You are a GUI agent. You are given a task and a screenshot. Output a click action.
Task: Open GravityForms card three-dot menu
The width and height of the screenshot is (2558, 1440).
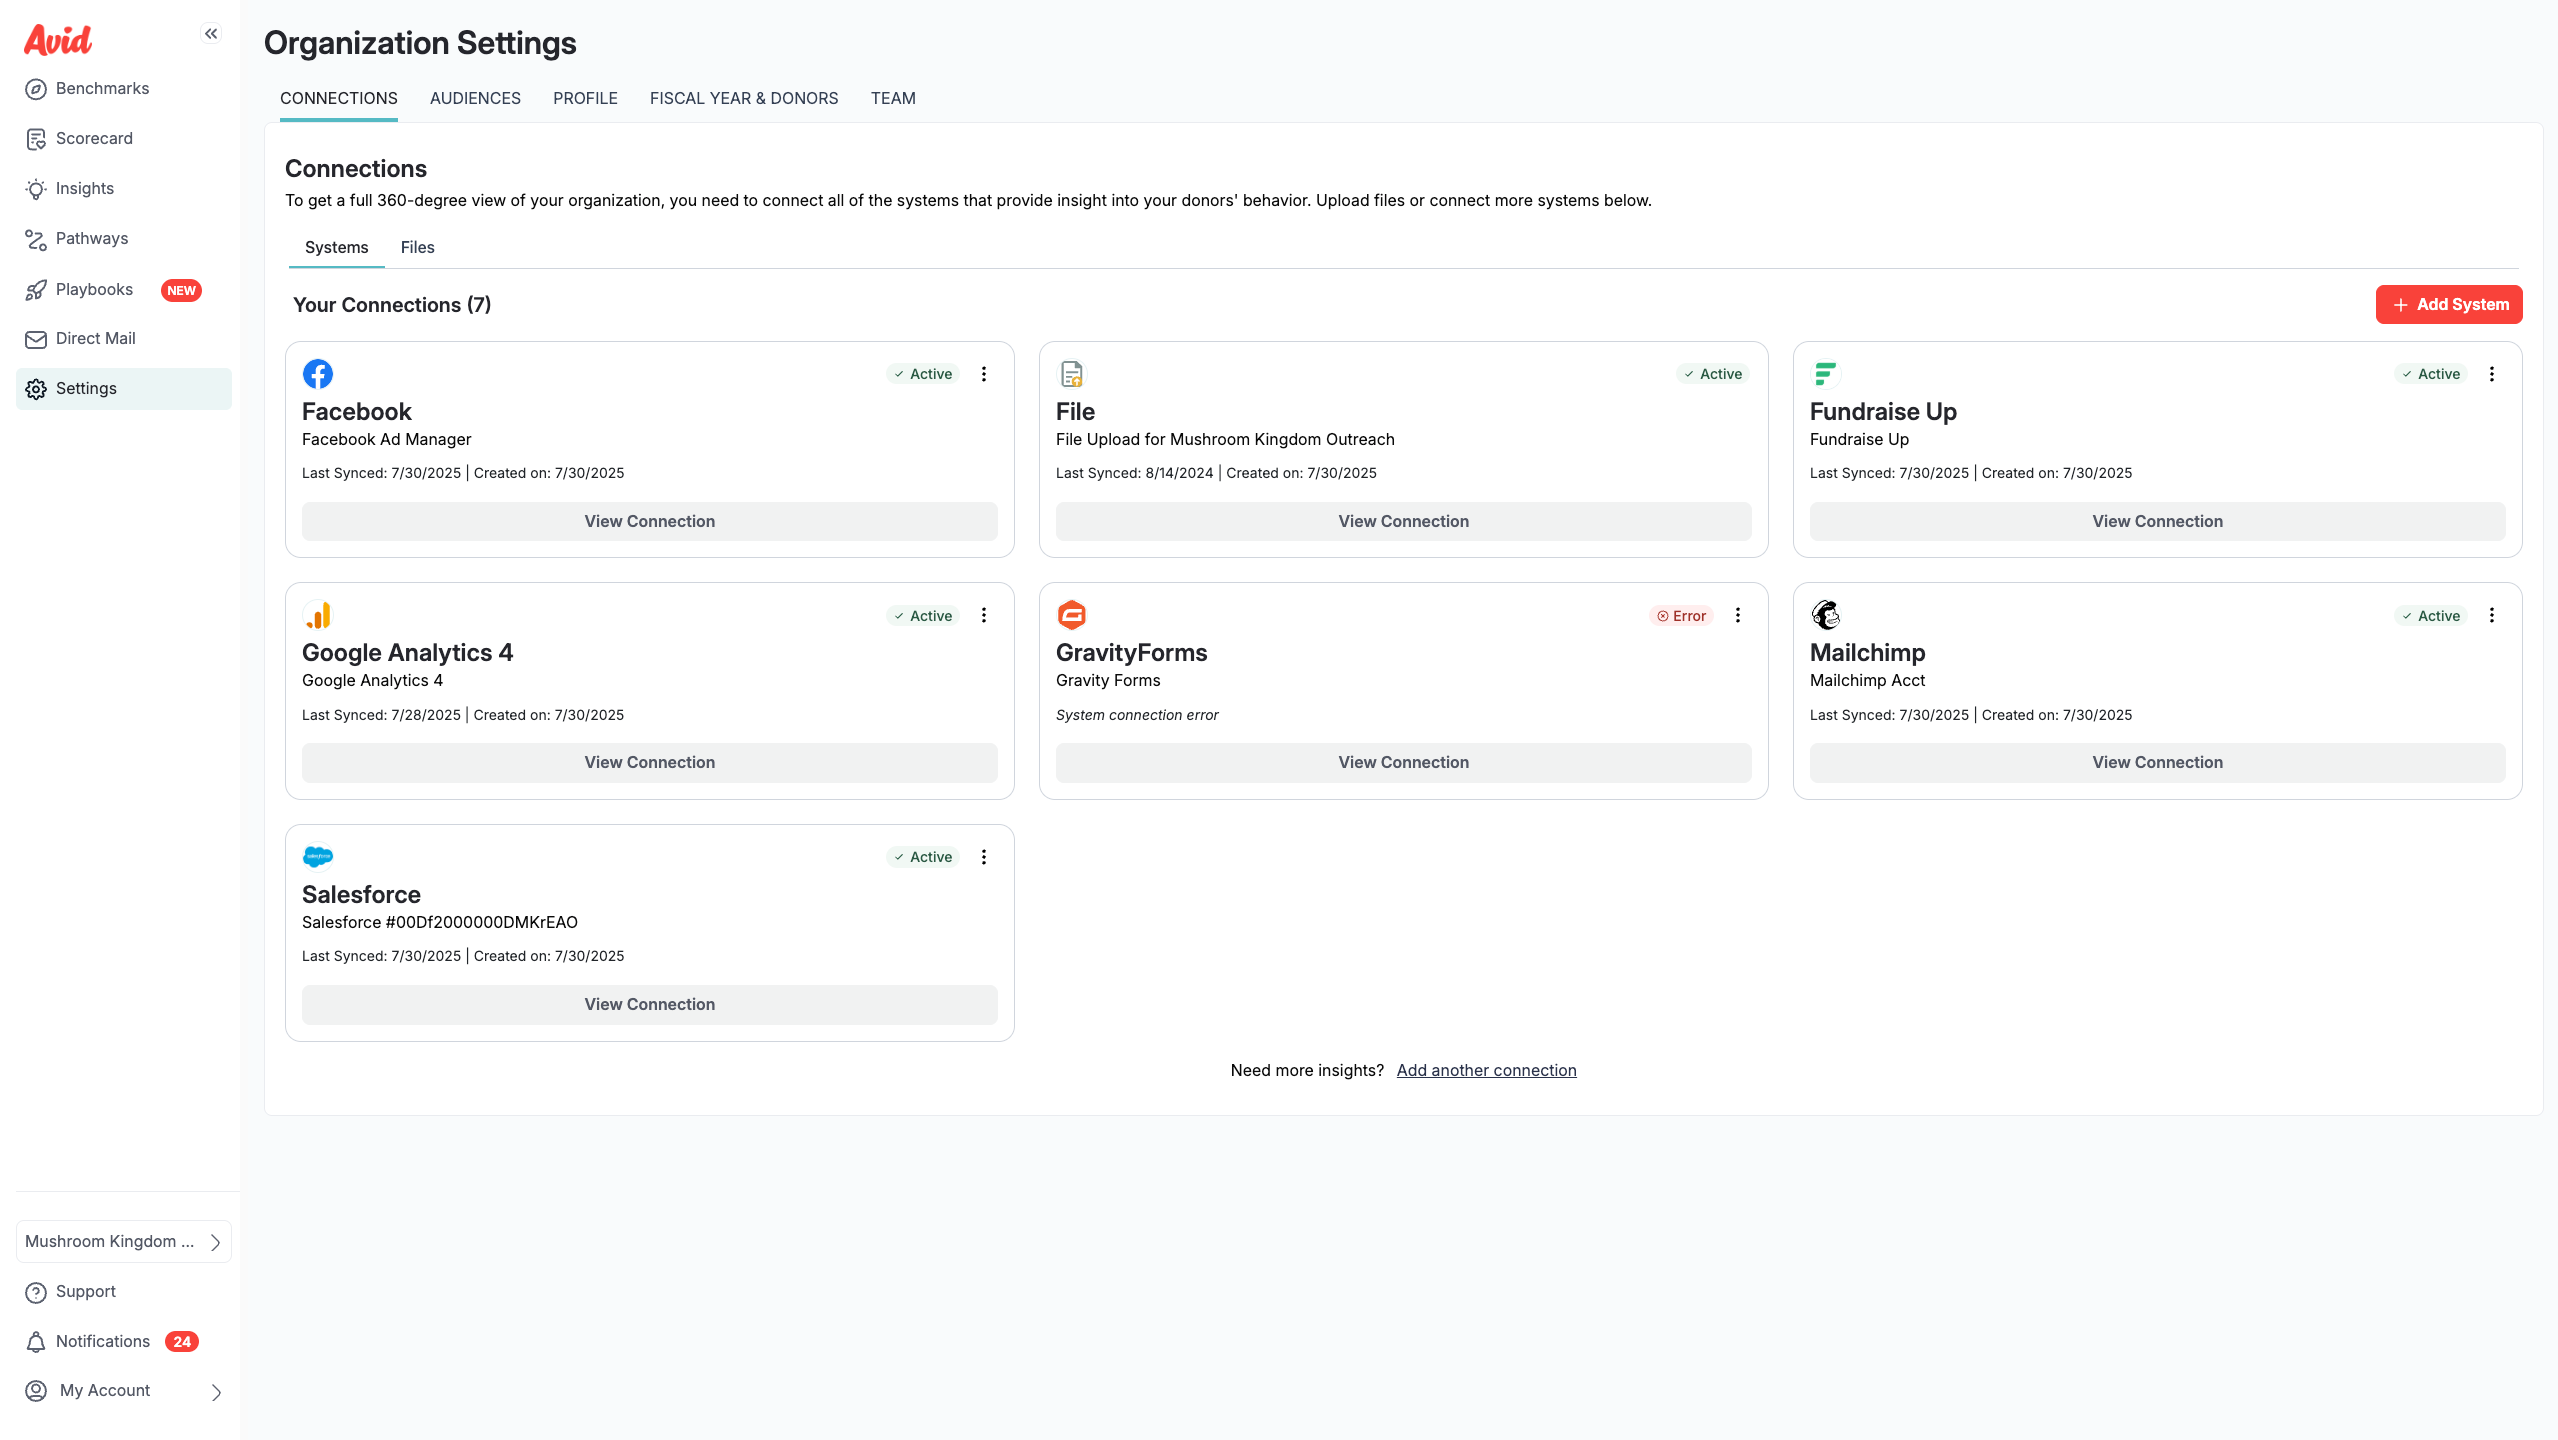tap(1738, 615)
